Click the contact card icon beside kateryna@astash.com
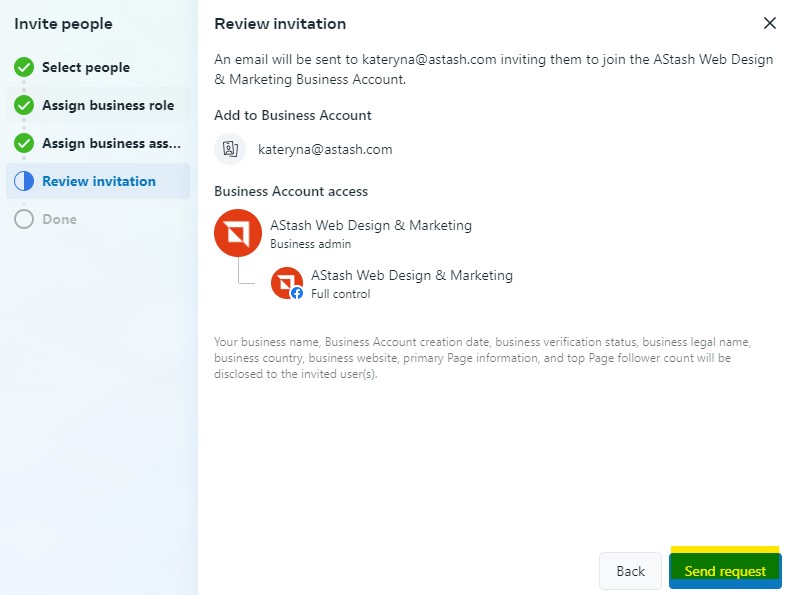 pos(230,149)
